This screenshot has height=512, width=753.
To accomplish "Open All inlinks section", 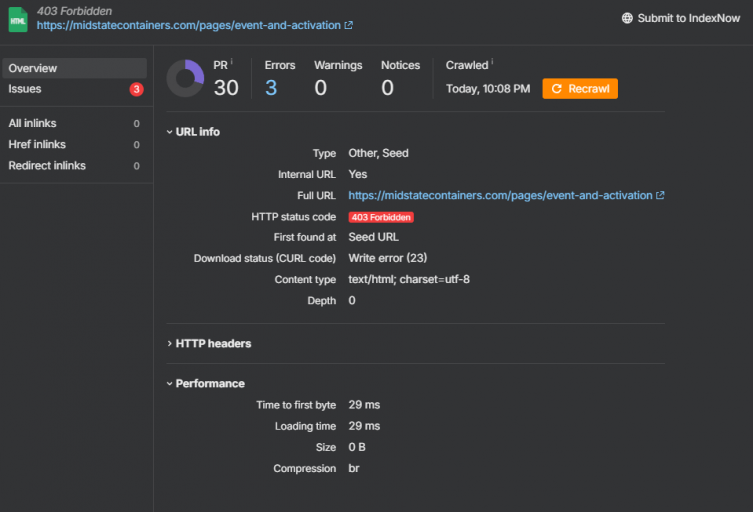I will [74, 123].
